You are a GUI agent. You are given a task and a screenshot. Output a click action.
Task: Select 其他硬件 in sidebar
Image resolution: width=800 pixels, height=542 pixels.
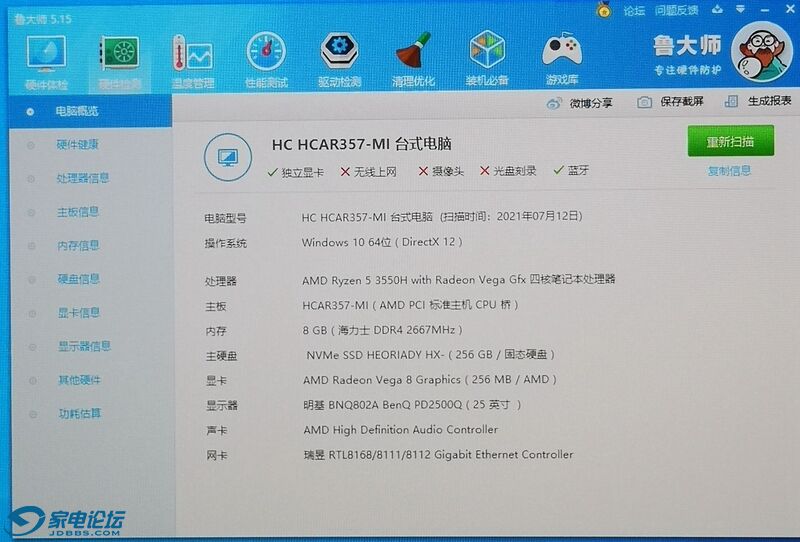(x=79, y=380)
